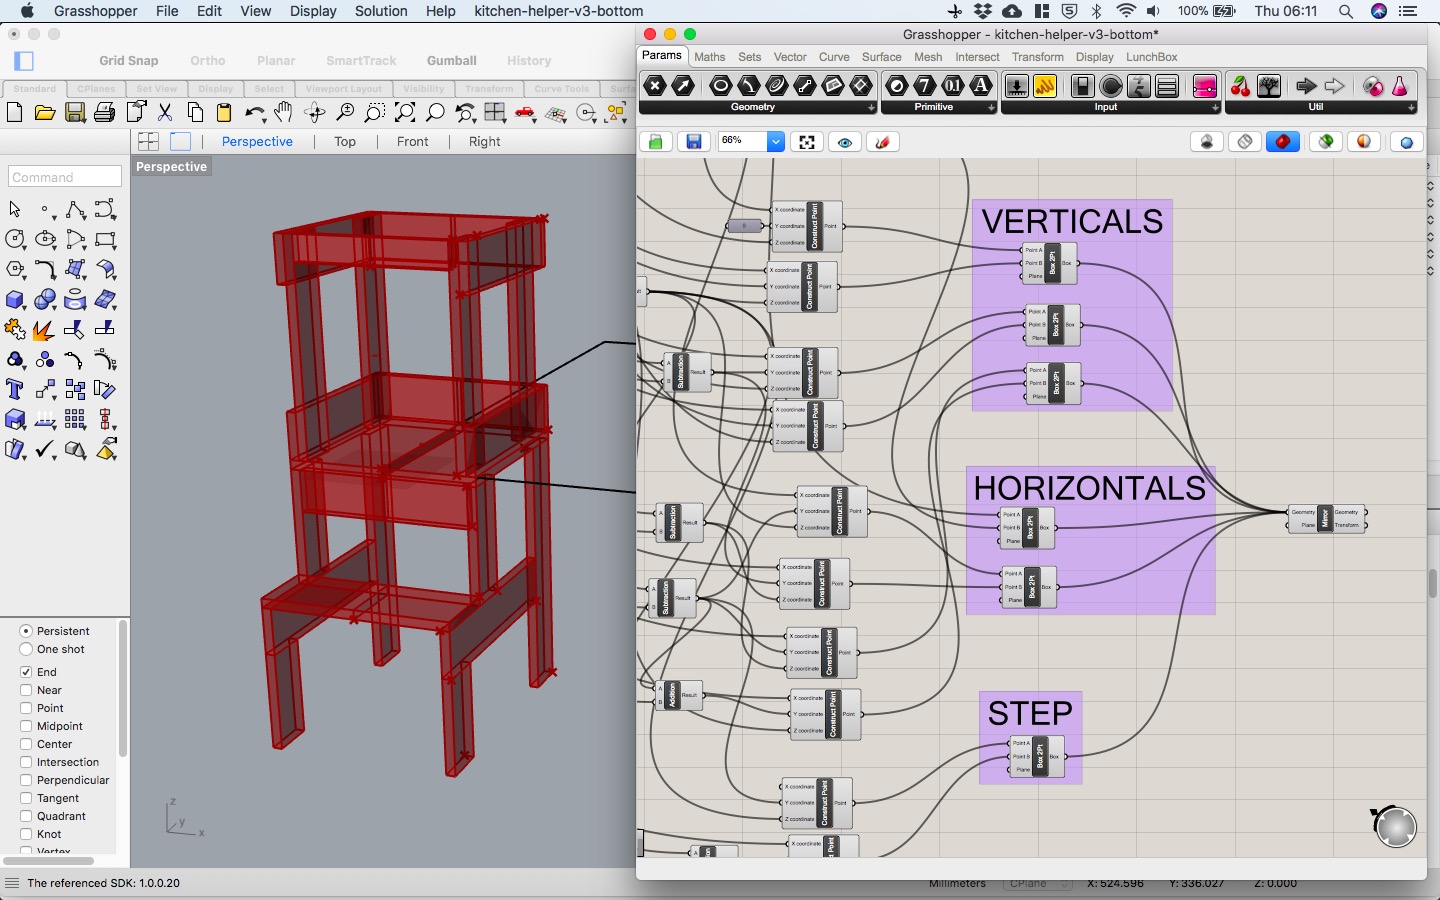The width and height of the screenshot is (1440, 900).
Task: Switch to the Maths component tab
Action: [710, 57]
